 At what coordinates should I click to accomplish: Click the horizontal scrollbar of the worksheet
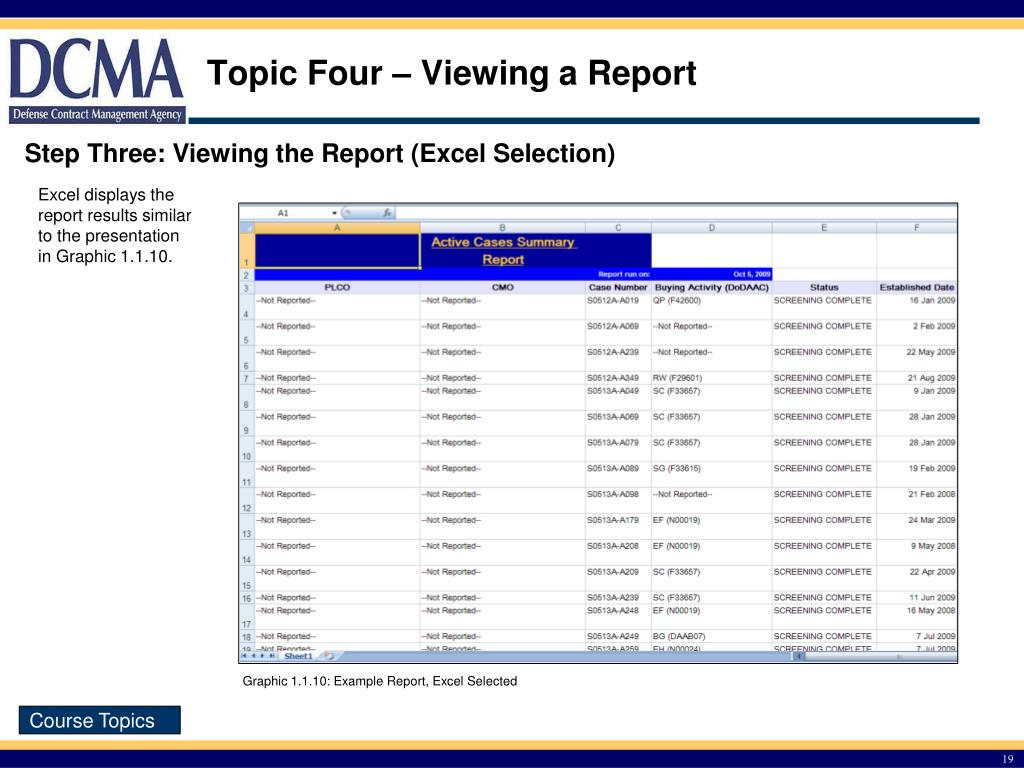tap(875, 656)
